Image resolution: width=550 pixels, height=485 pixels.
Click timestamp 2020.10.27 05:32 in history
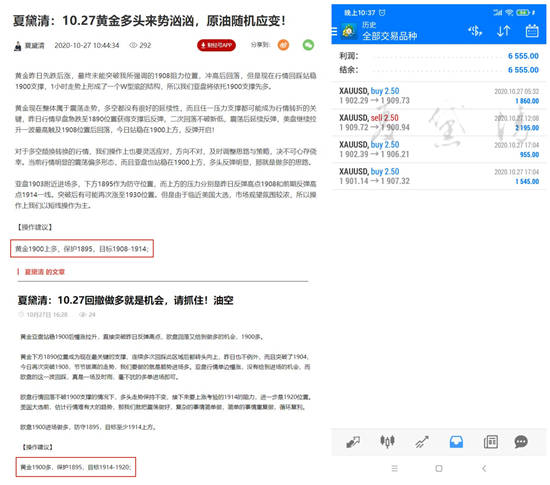point(516,92)
